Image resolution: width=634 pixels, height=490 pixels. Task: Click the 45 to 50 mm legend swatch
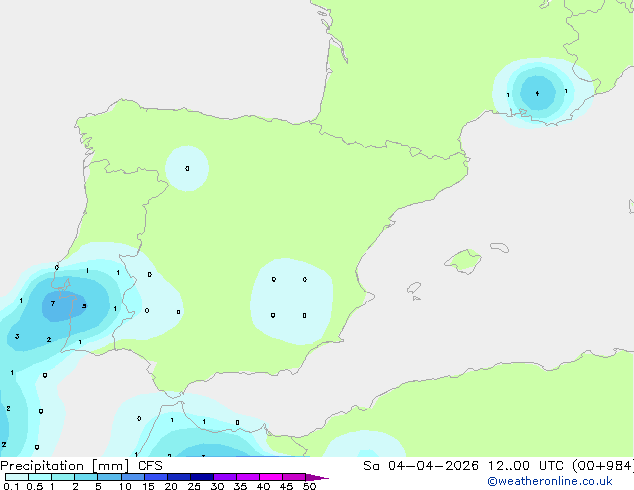tap(294, 477)
